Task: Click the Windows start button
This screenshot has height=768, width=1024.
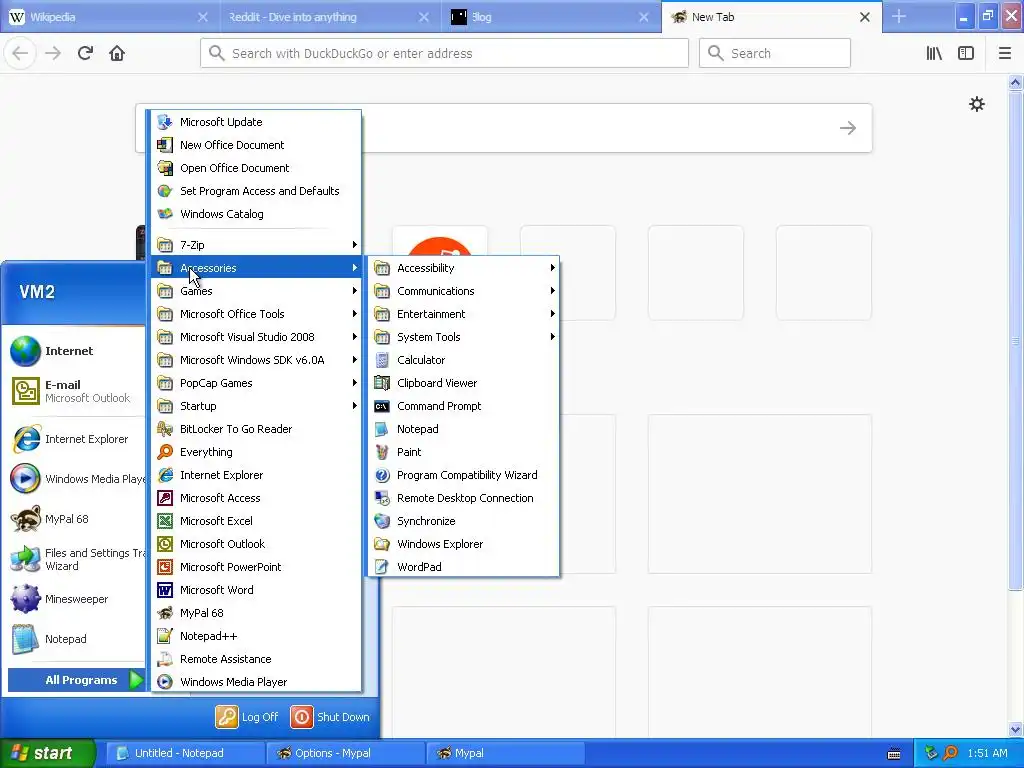Action: [48, 753]
